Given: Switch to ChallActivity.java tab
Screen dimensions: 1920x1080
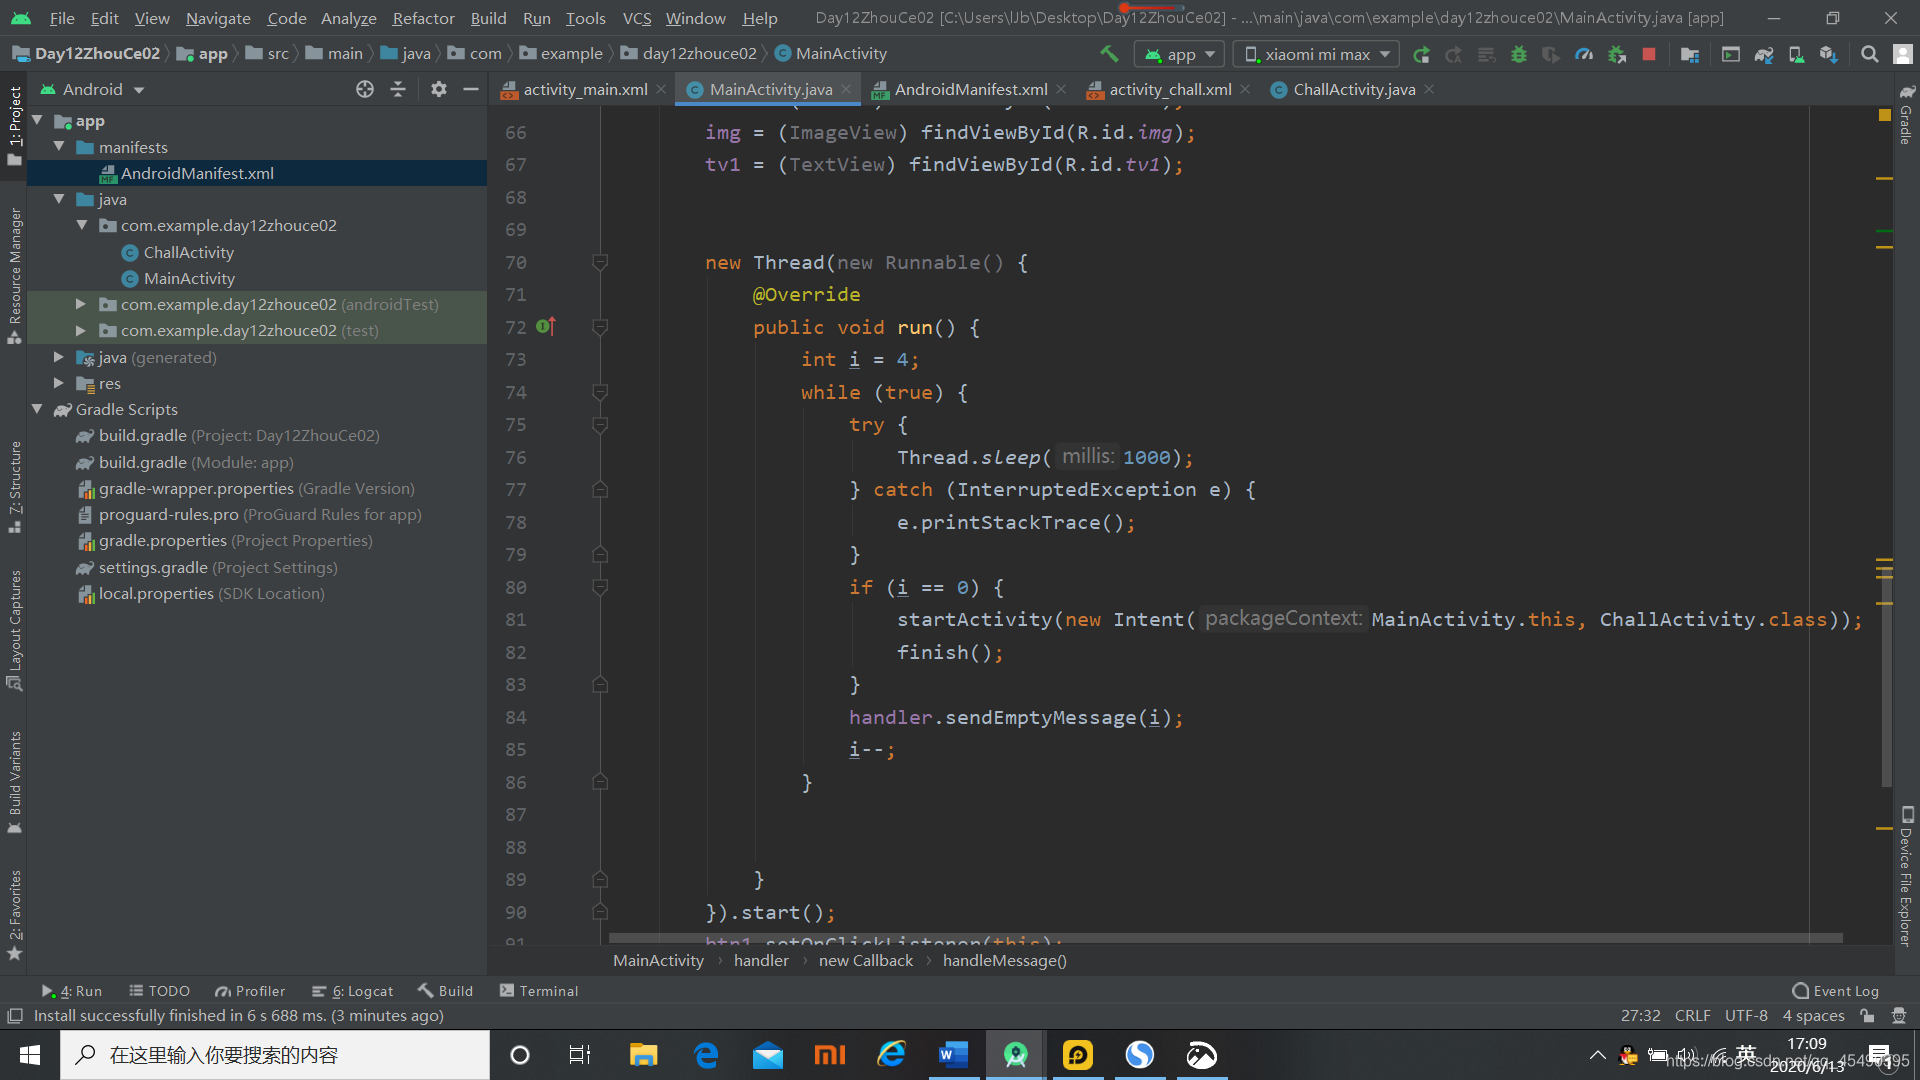Looking at the screenshot, I should [x=1354, y=89].
